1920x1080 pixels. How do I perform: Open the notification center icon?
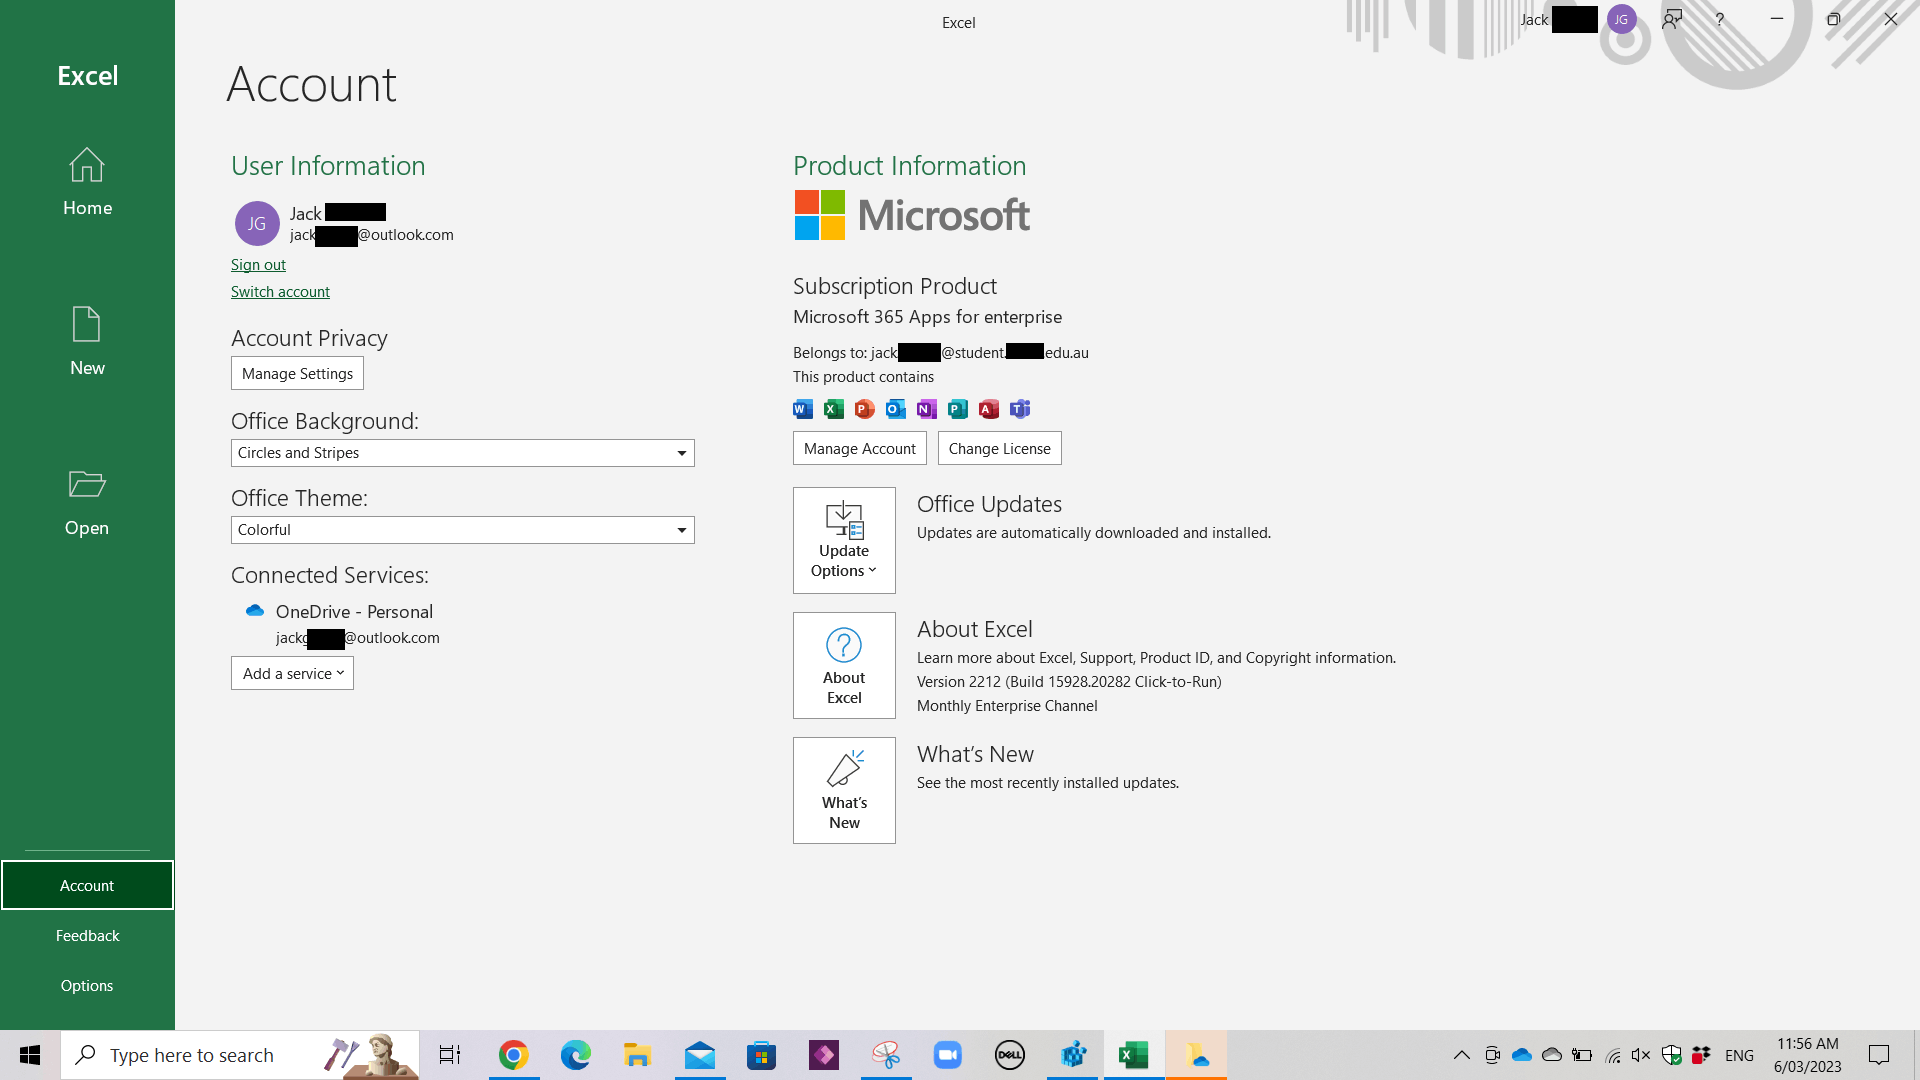coord(1879,1055)
